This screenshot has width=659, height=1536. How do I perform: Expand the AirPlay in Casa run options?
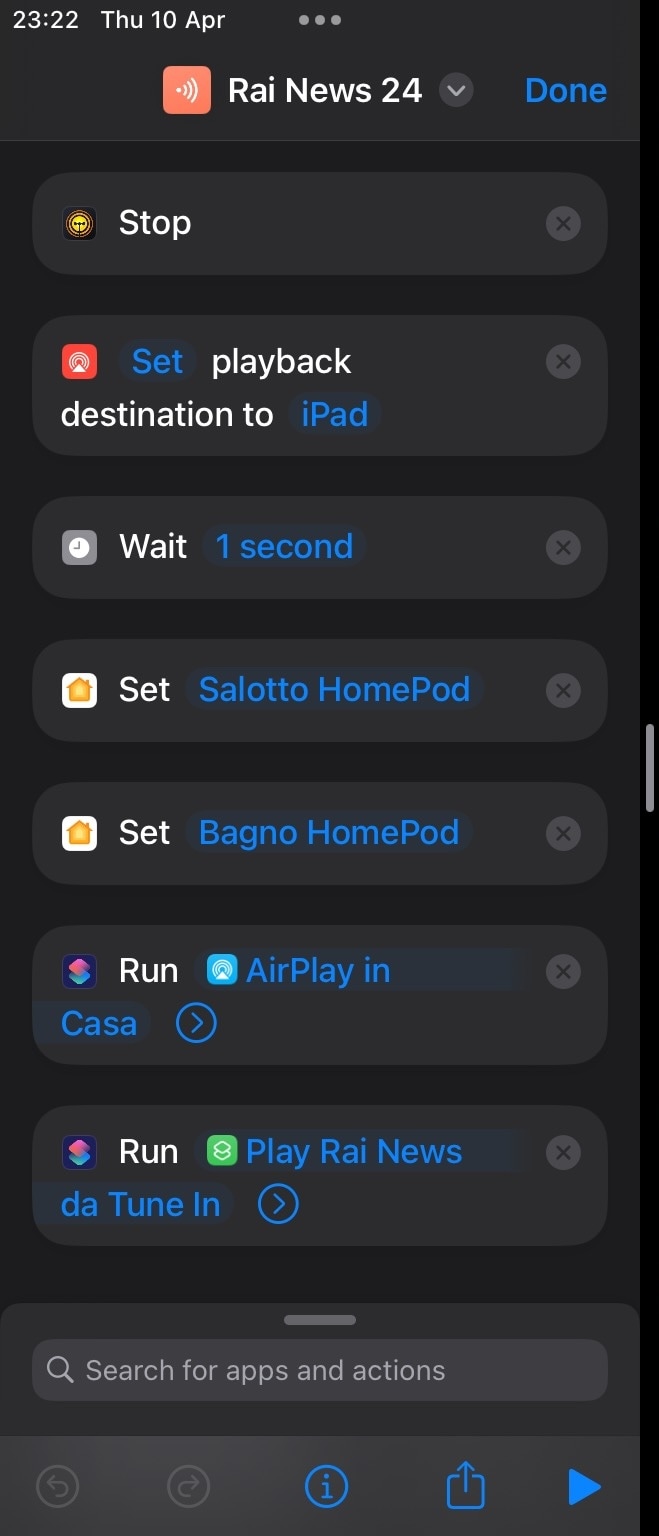coord(196,1023)
